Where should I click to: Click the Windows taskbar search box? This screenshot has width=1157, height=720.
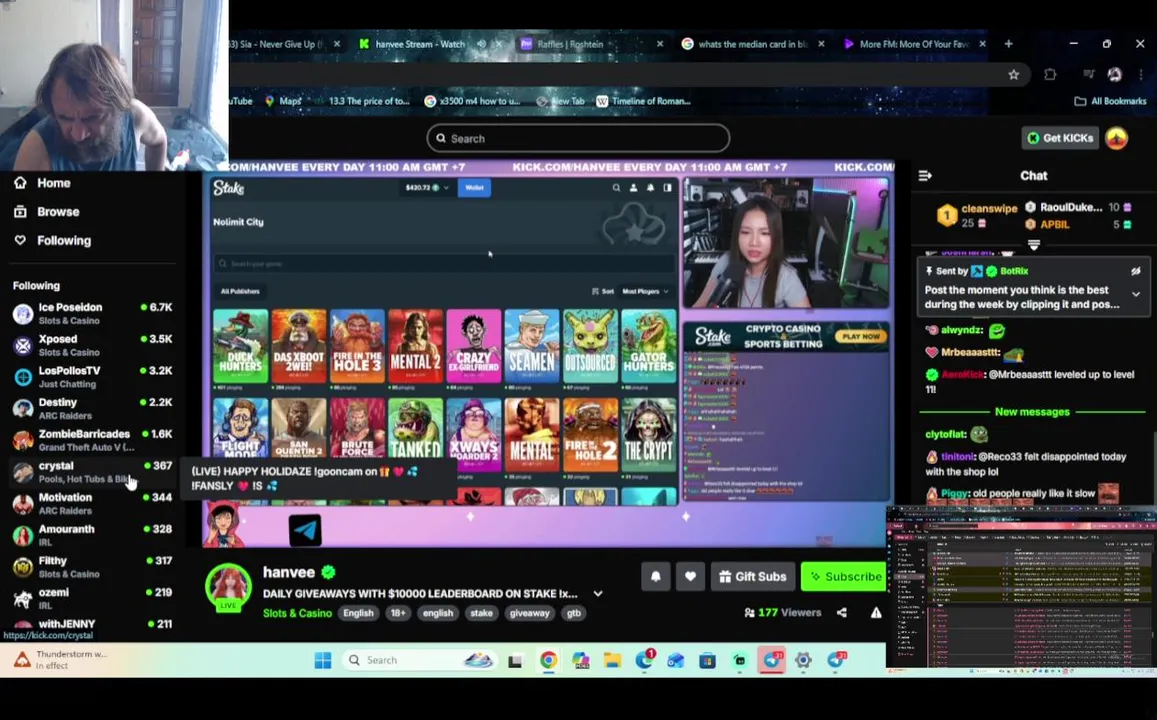tap(421, 660)
